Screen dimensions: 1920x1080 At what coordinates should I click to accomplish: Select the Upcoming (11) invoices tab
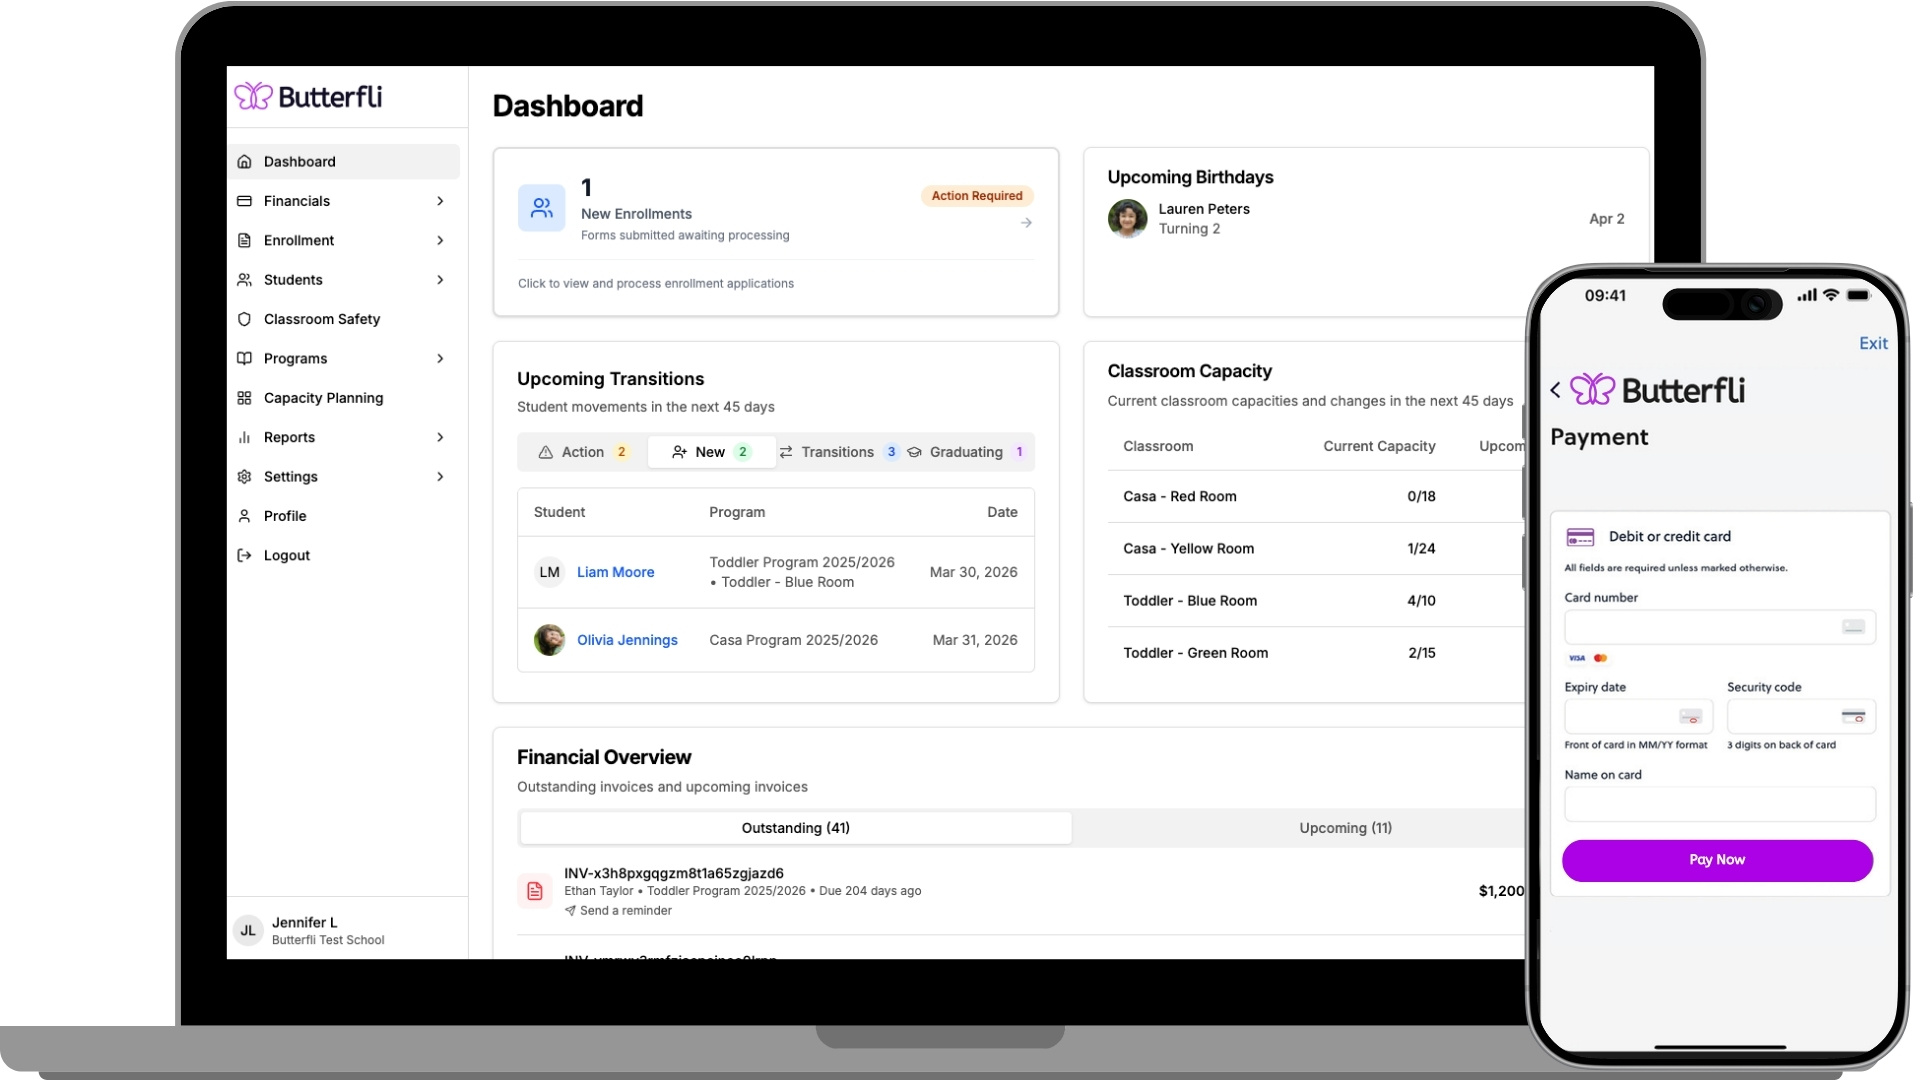1345,828
